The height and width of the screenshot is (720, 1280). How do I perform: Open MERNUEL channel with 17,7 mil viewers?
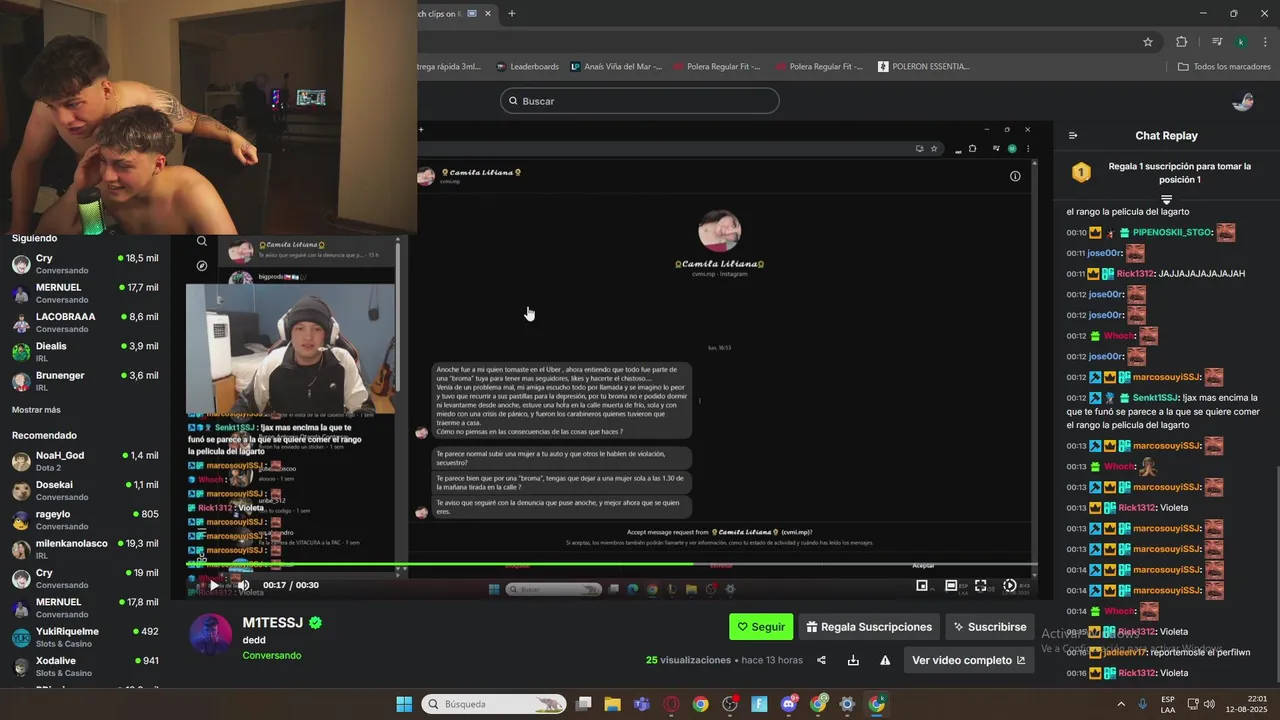tap(85, 293)
